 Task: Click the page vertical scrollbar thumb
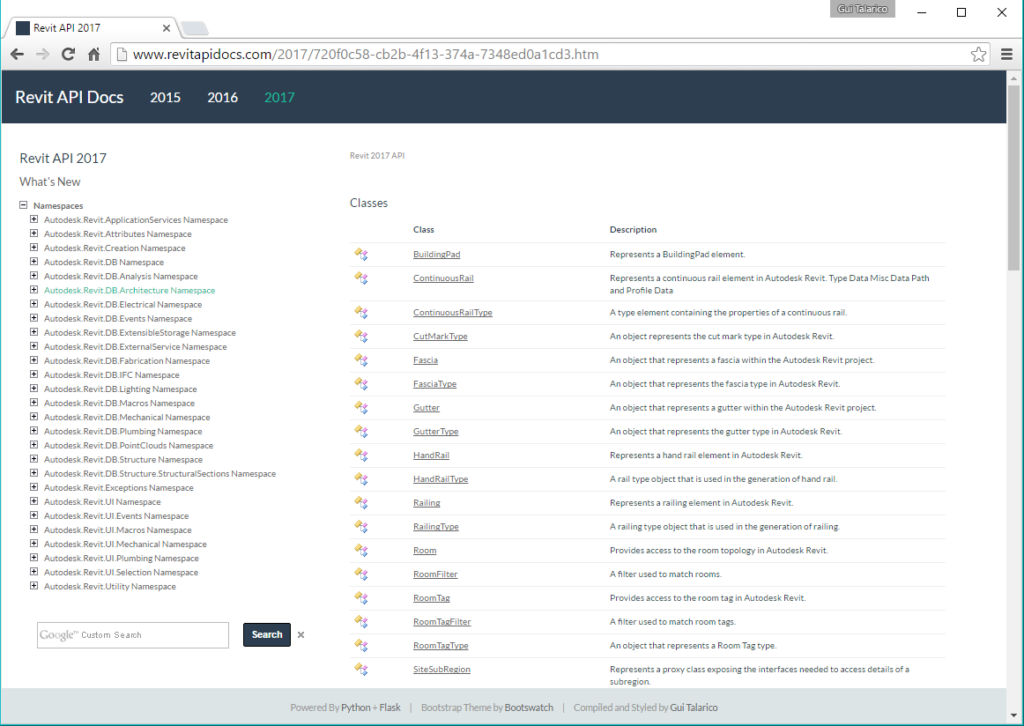coord(1014,176)
